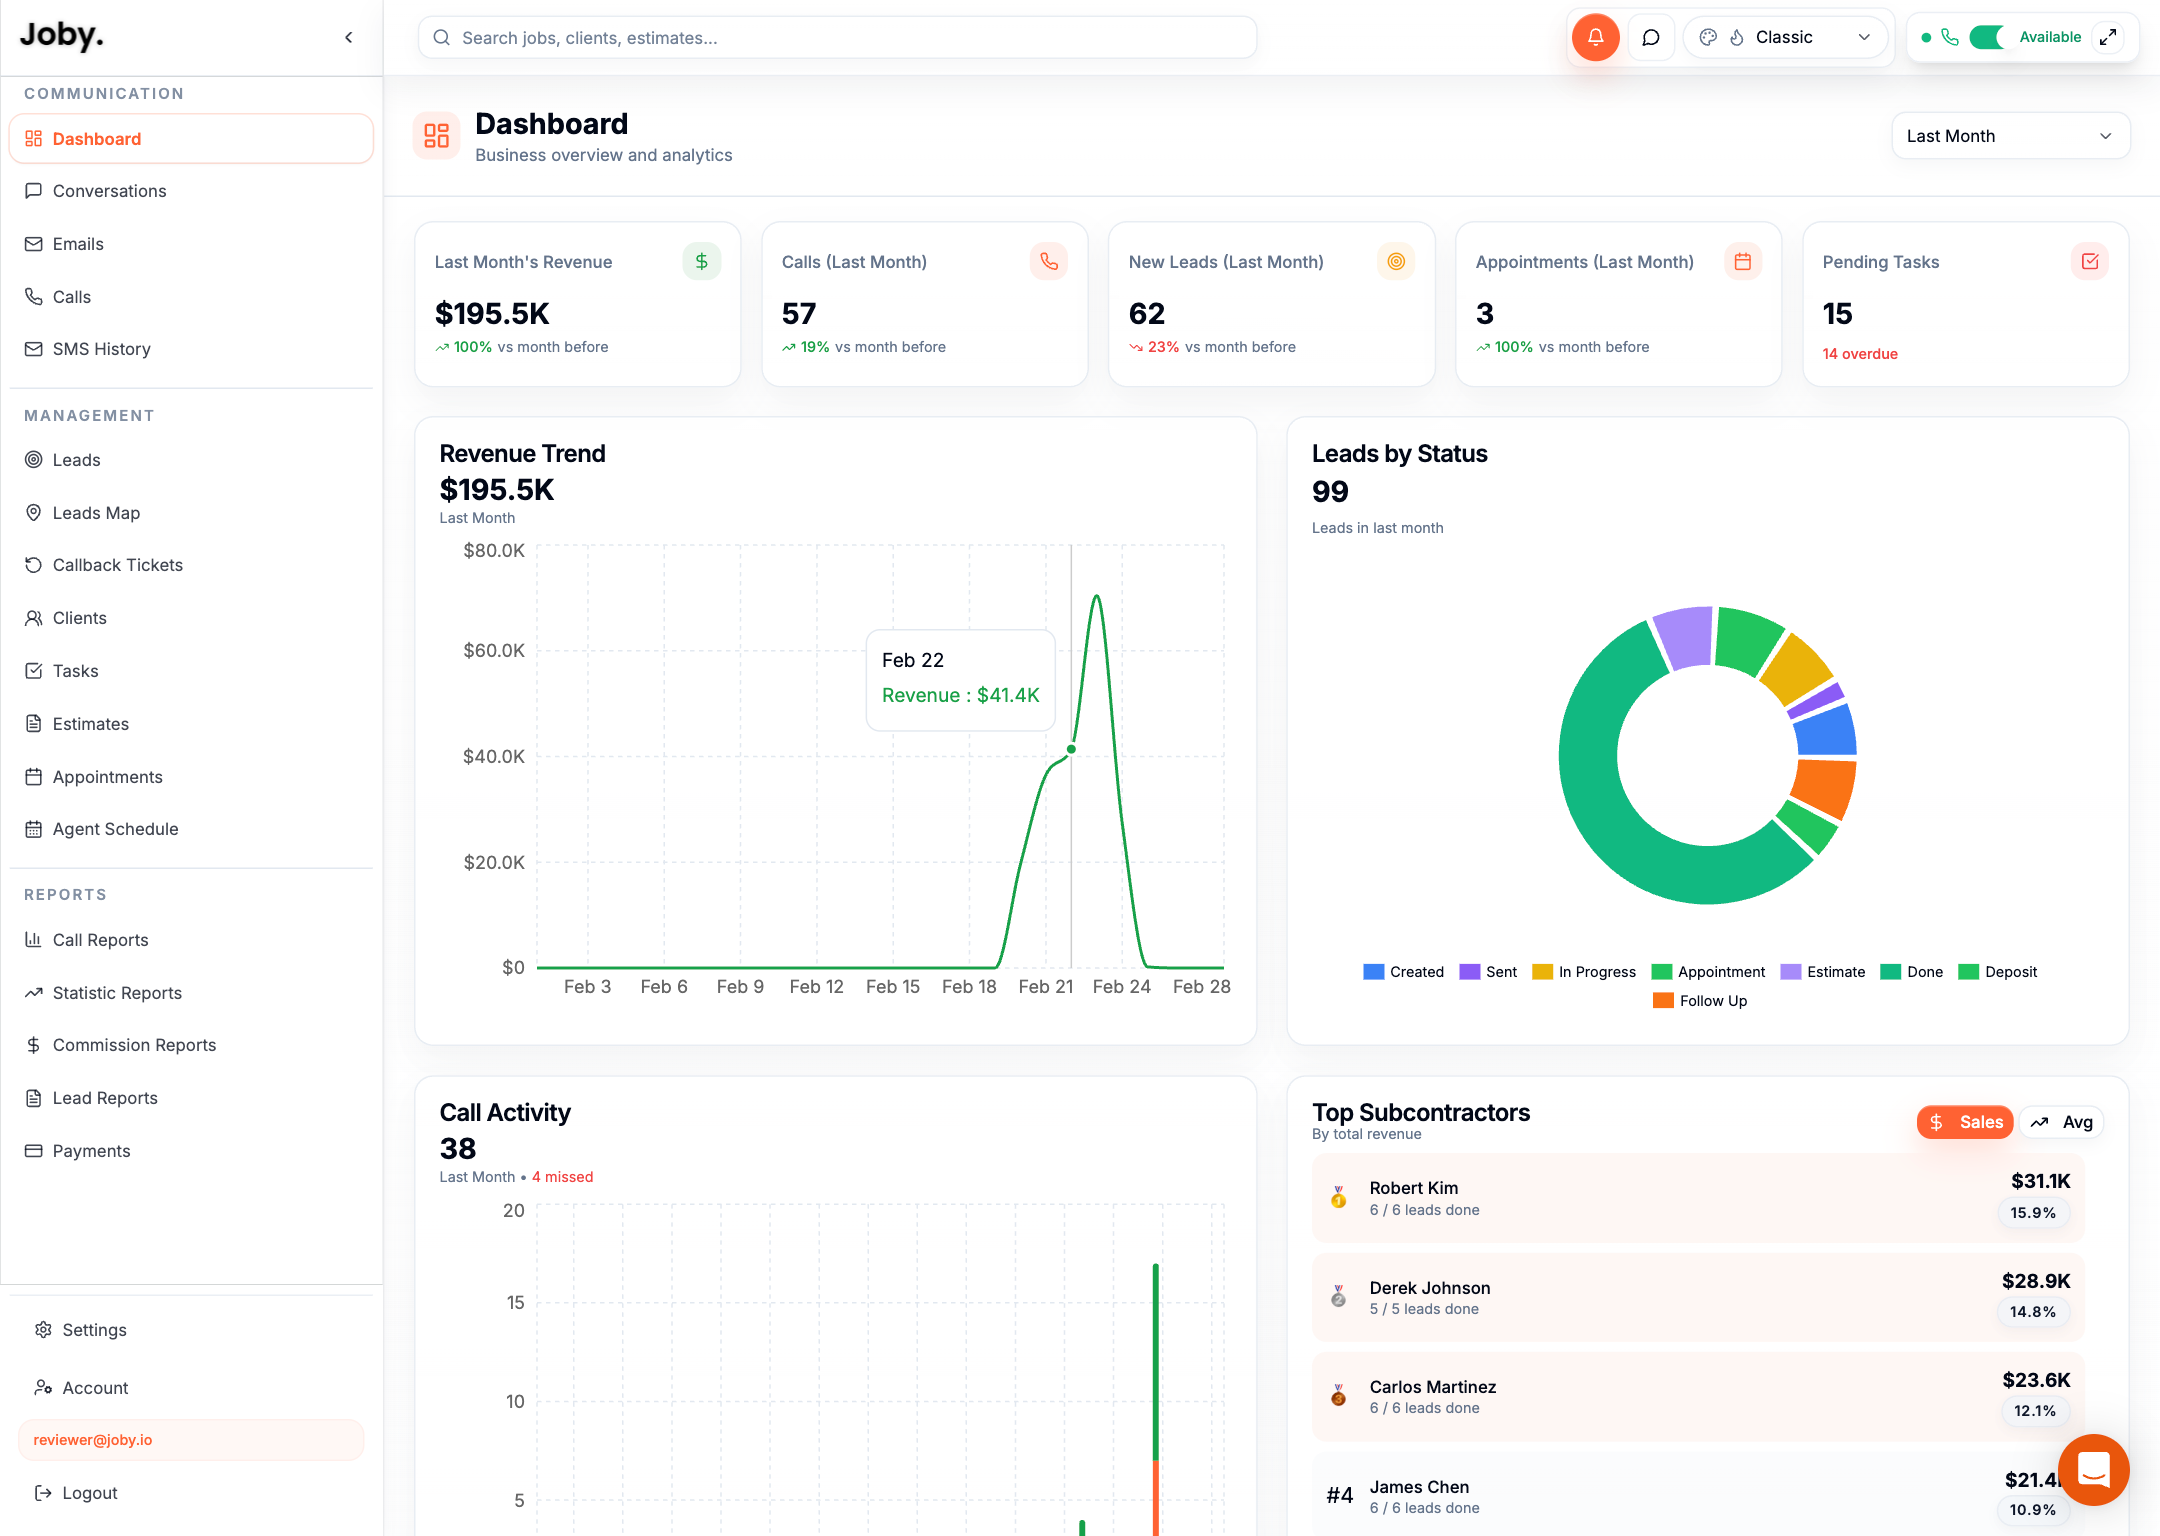
Task: Click the Feb 22 revenue data point
Action: [x=1071, y=749]
